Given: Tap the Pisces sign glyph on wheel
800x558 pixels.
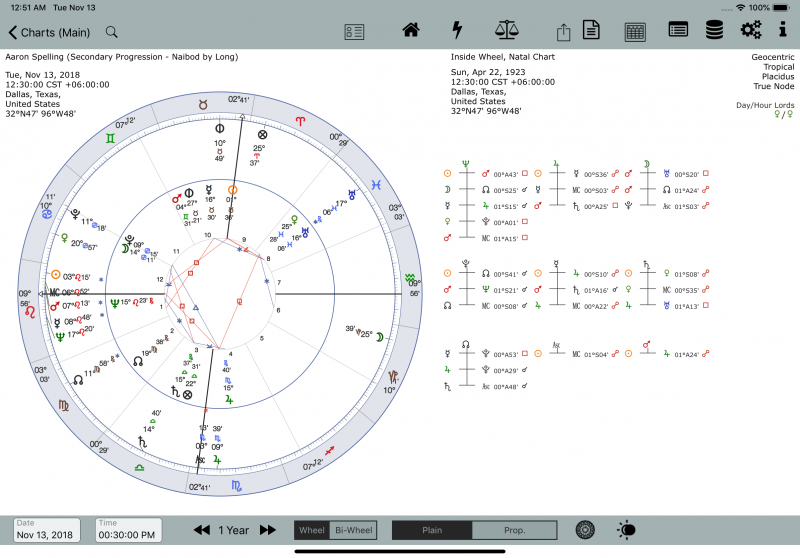Looking at the screenshot, I should pyautogui.click(x=376, y=185).
